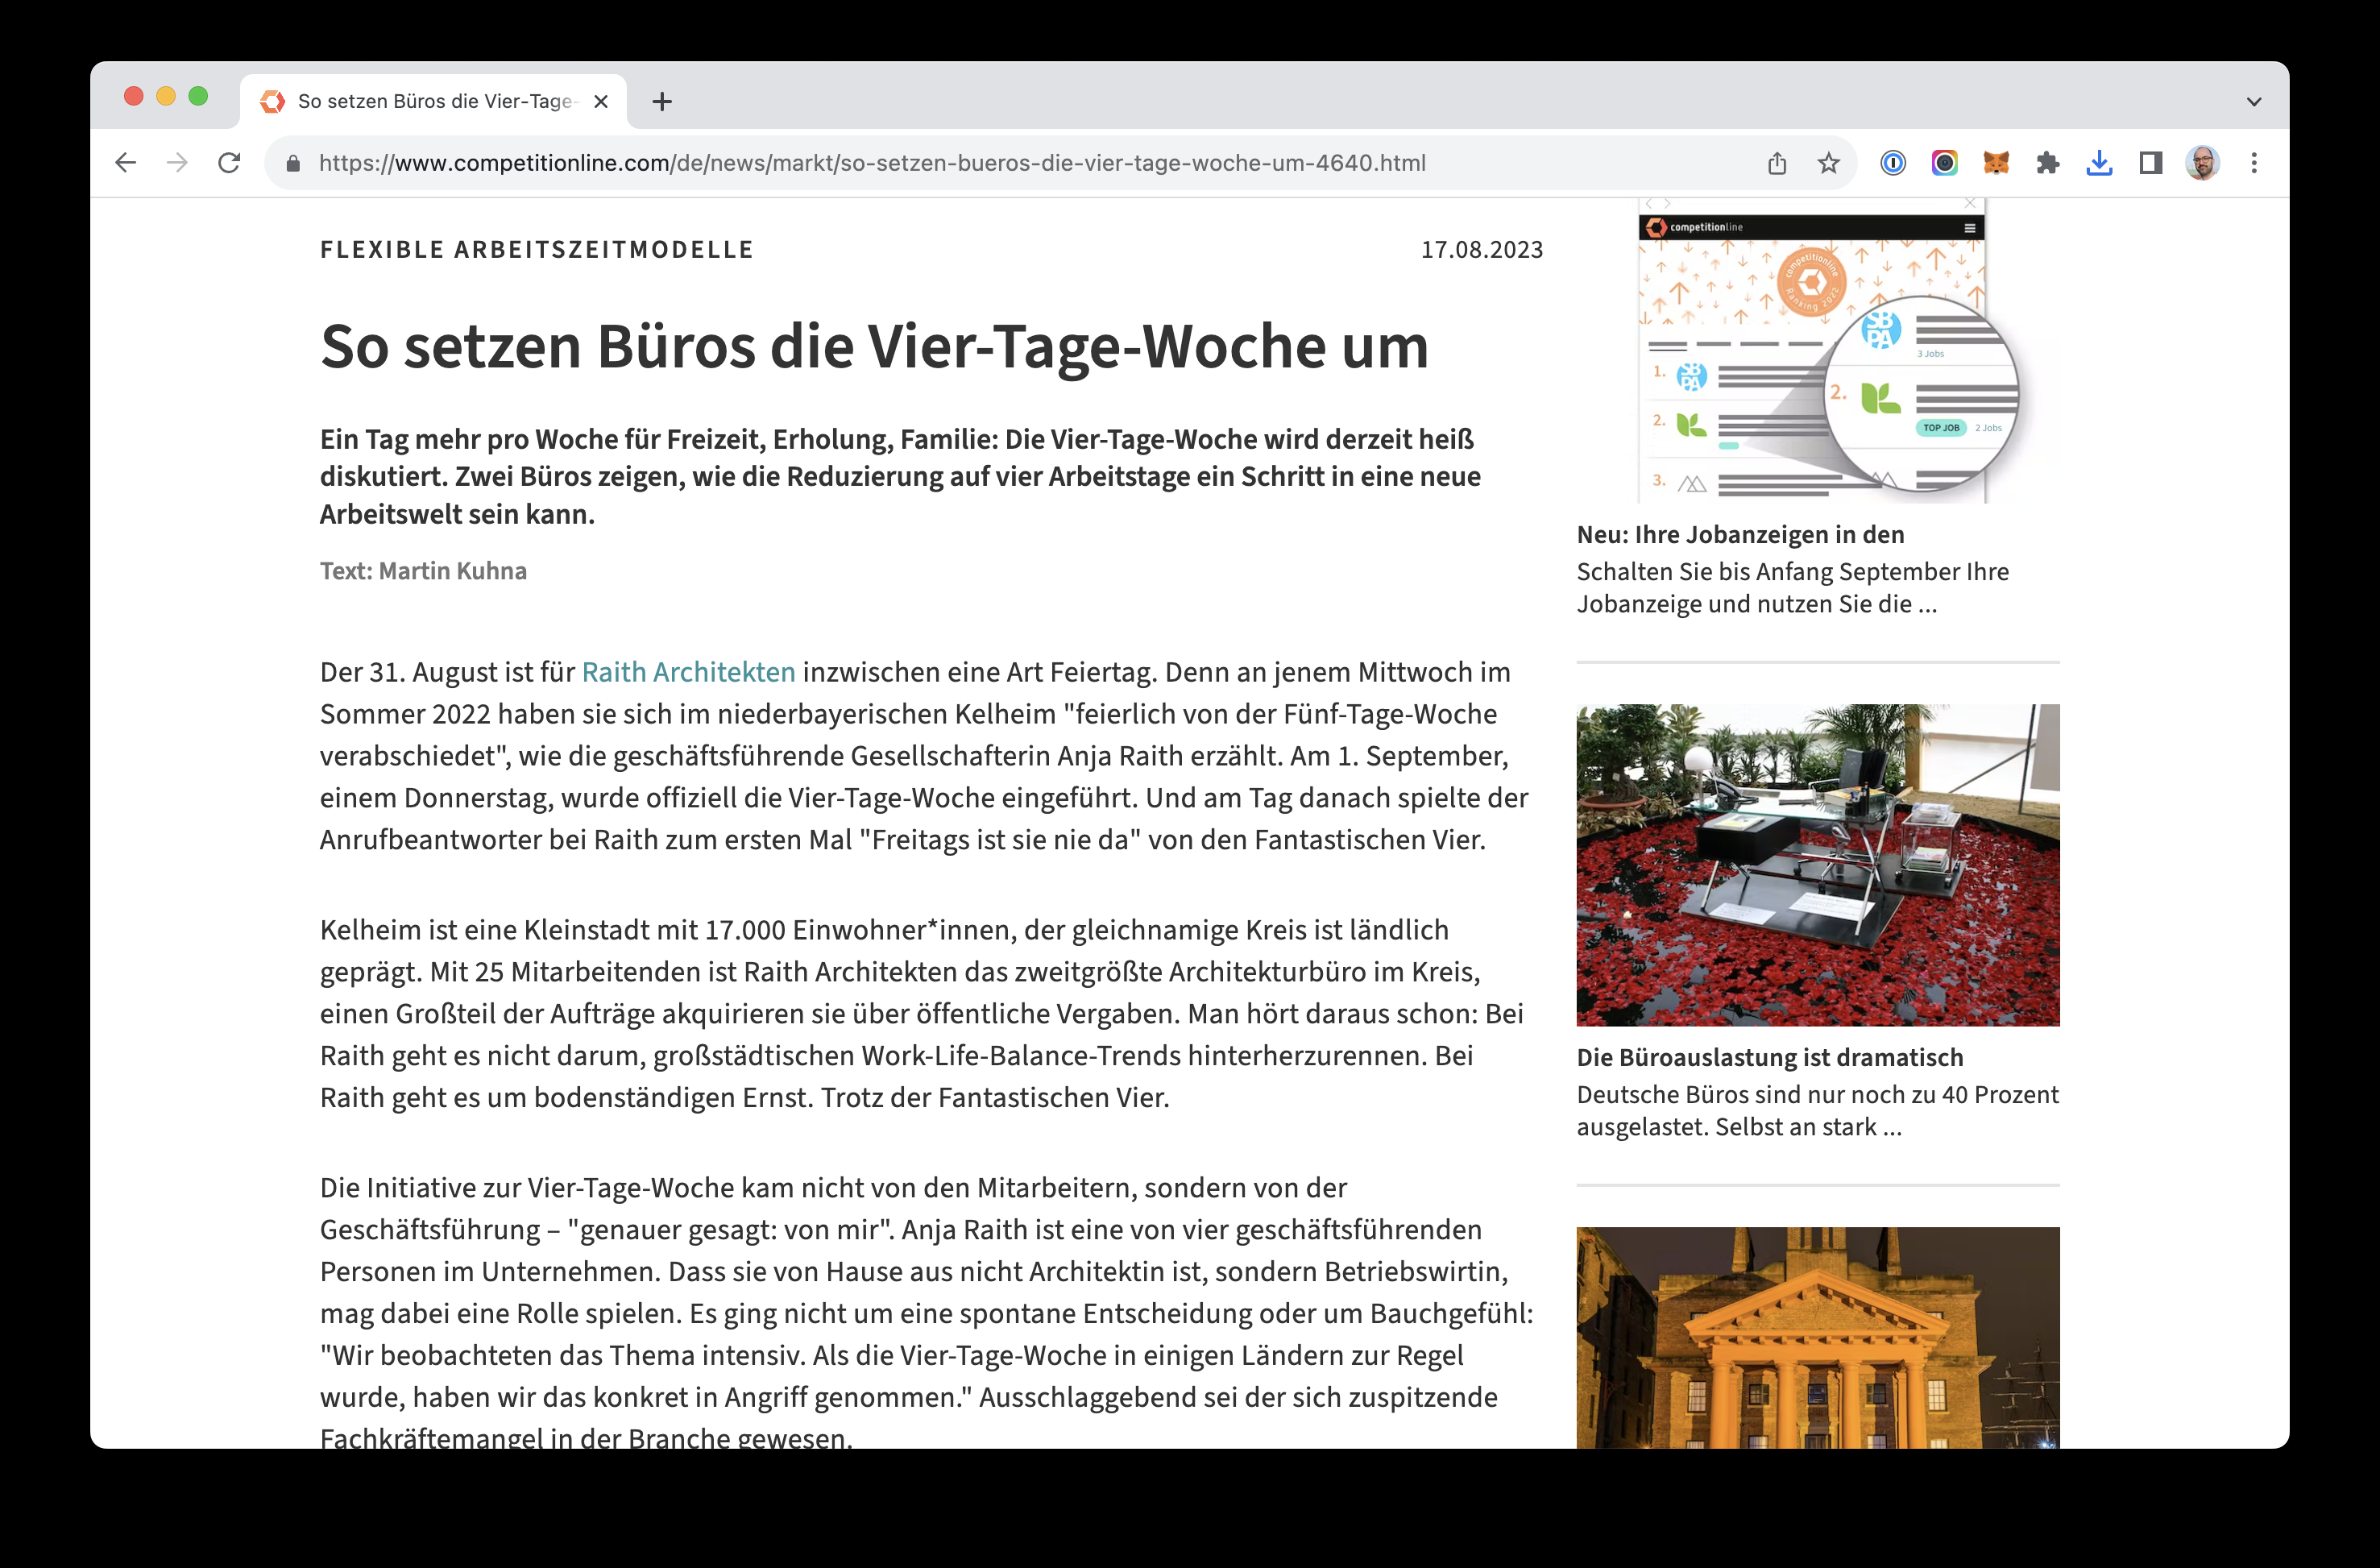This screenshot has height=1568, width=2380.
Task: Open 'Neu: Ihre Jobanzeigen in den' teaser
Action: (x=1739, y=535)
